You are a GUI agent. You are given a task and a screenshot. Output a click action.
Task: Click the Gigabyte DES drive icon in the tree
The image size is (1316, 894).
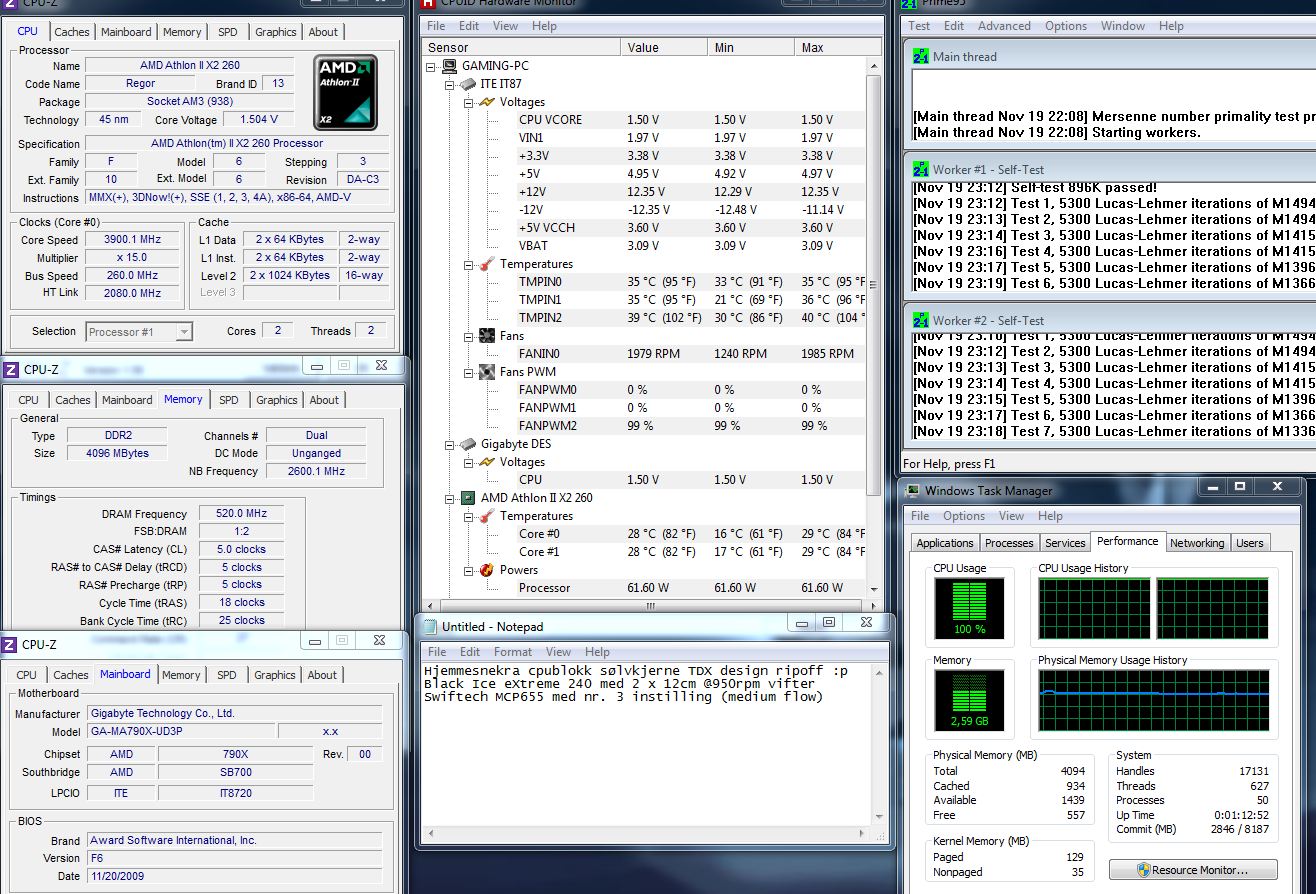click(467, 444)
